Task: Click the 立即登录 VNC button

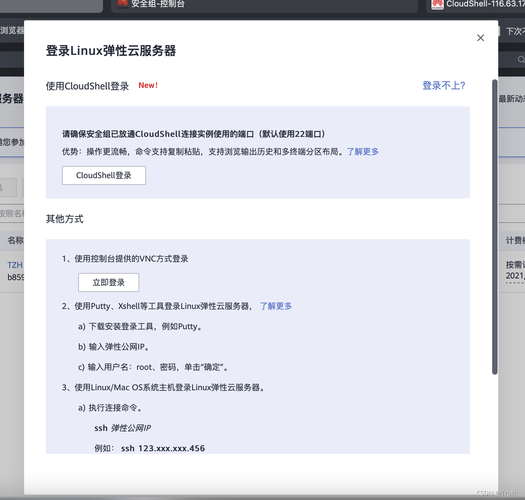Action: pyautogui.click(x=108, y=282)
